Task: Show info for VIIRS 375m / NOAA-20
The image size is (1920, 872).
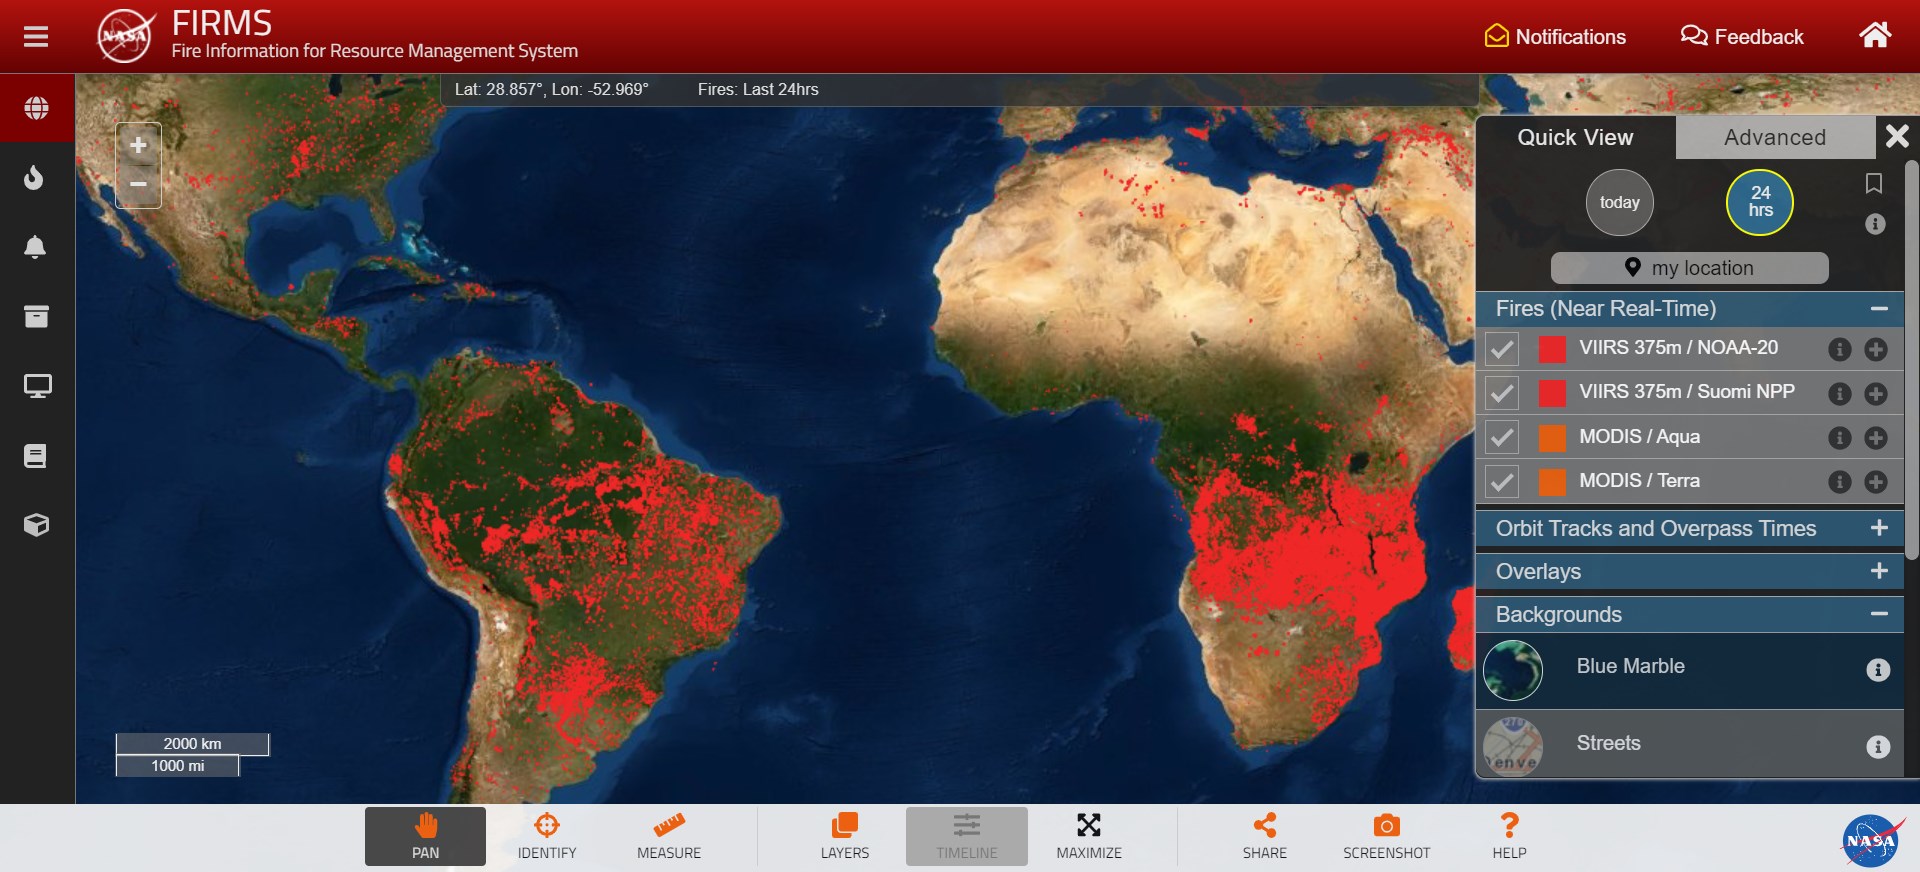Action: [x=1839, y=349]
